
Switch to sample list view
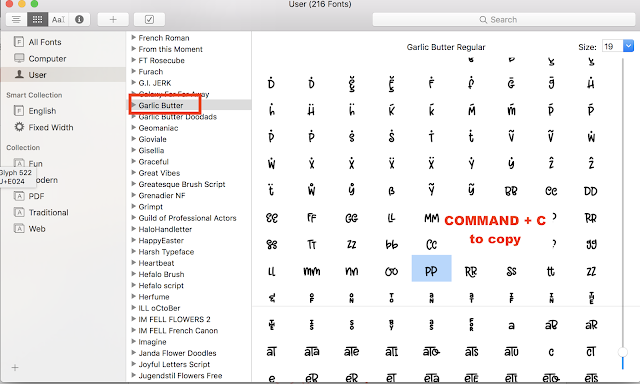tap(16, 19)
